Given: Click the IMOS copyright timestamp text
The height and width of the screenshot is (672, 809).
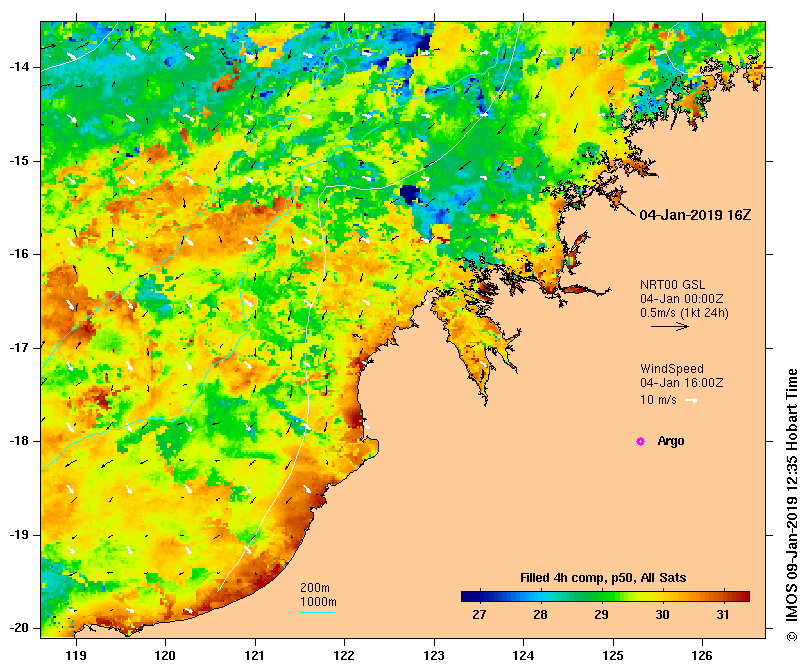Looking at the screenshot, I should (792, 505).
